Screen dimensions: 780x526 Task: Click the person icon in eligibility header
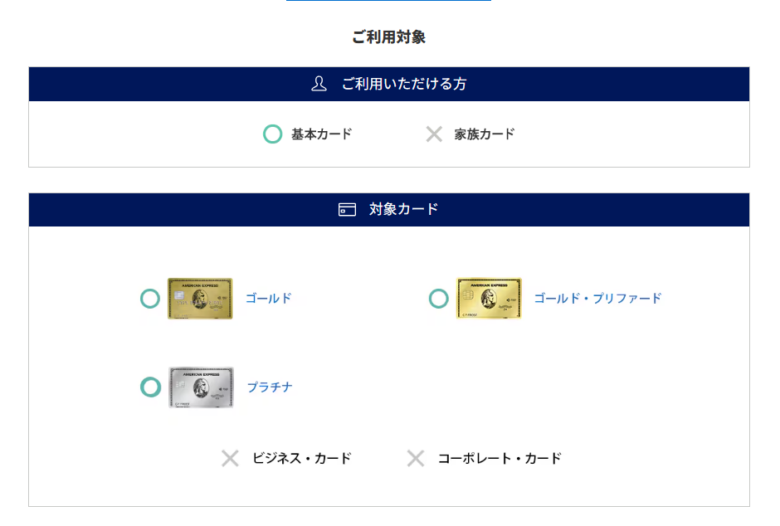click(319, 84)
